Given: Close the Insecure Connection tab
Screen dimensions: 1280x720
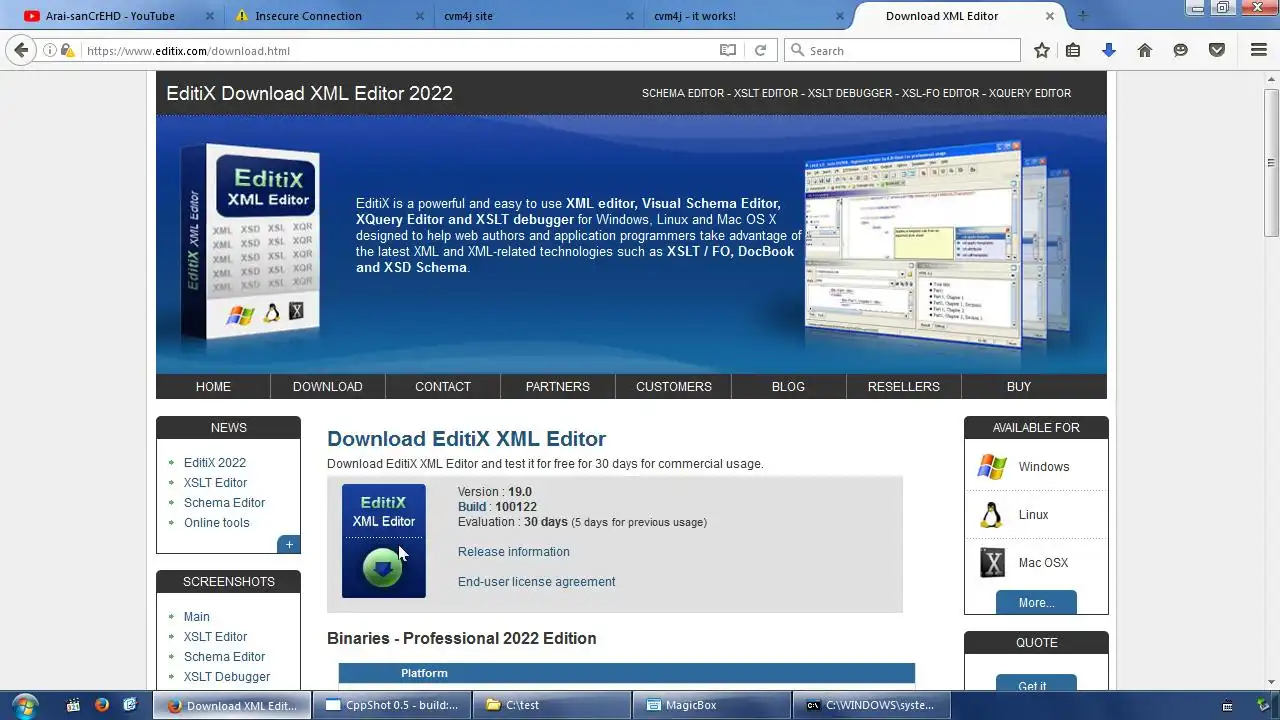Looking at the screenshot, I should [419, 16].
